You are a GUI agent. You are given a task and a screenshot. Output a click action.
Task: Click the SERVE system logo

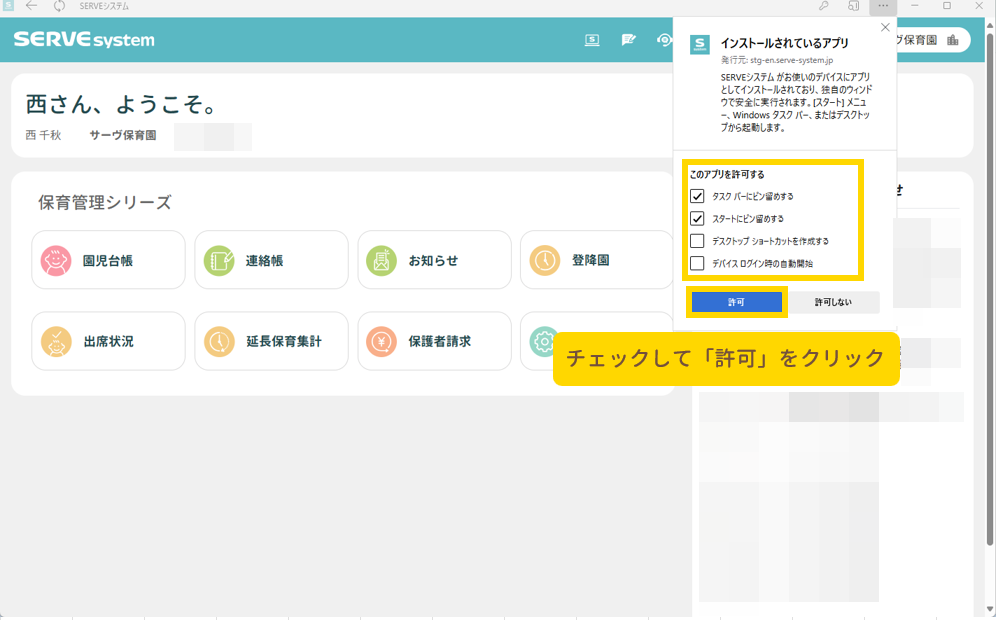click(x=84, y=40)
